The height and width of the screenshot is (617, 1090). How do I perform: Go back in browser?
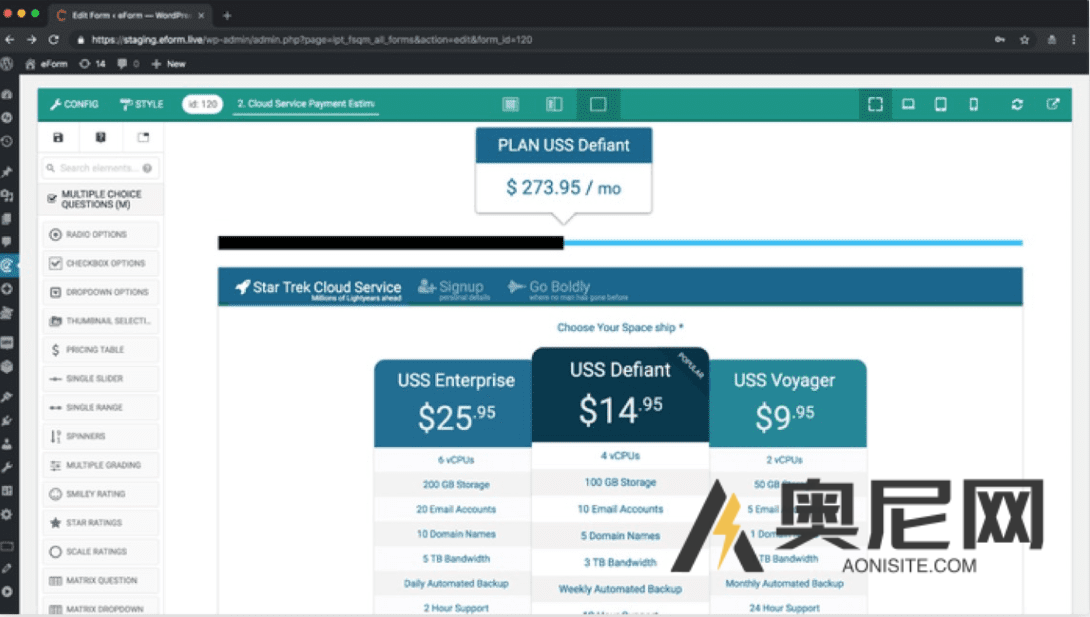10,40
